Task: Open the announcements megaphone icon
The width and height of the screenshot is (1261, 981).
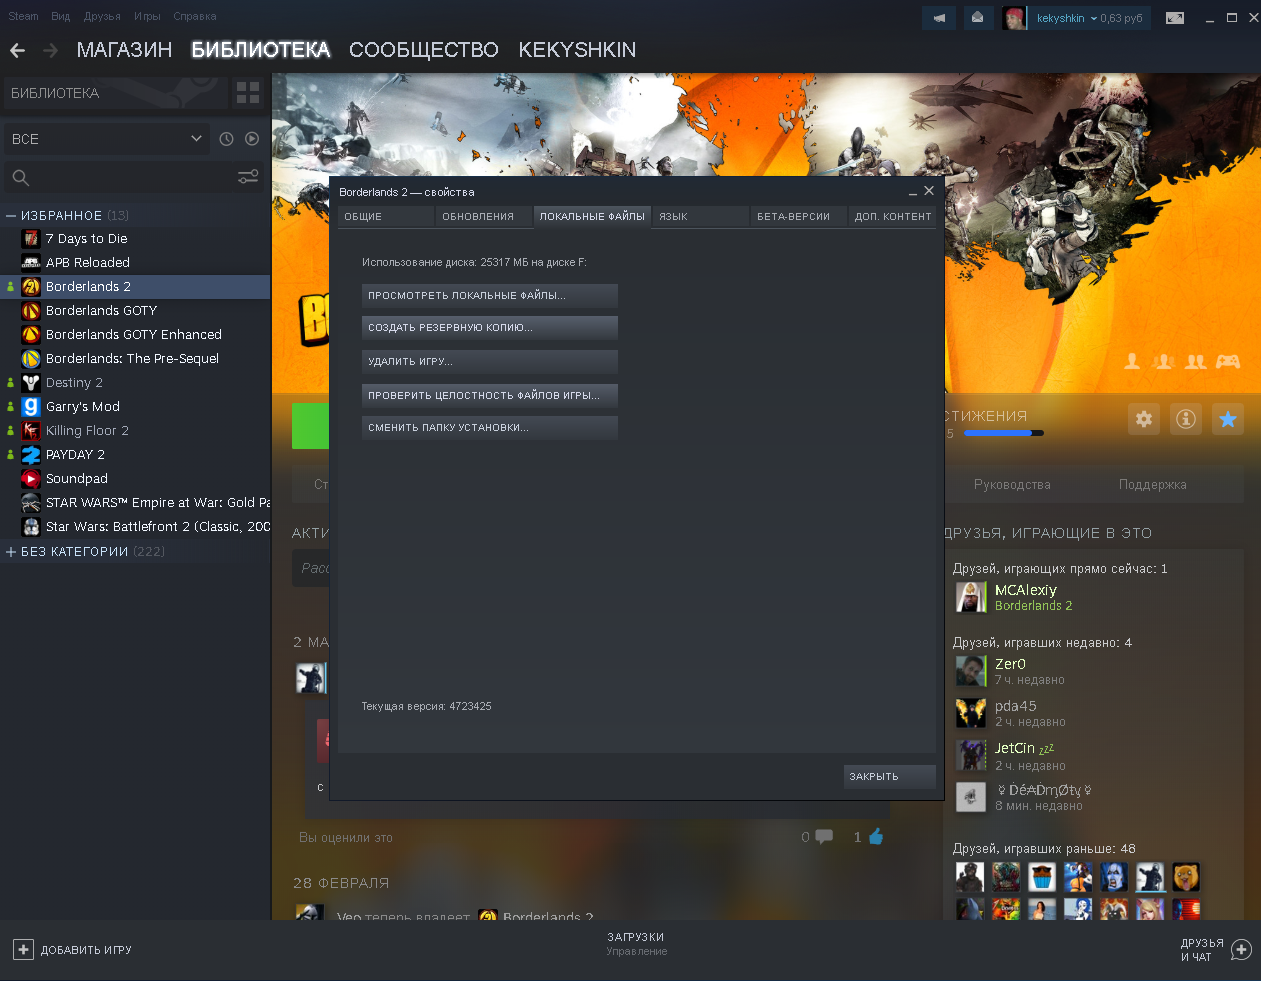Action: click(939, 18)
